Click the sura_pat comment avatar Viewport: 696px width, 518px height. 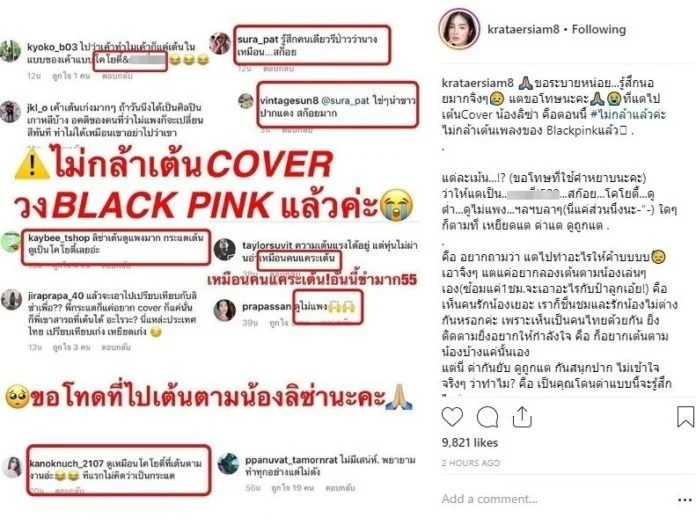coord(220,43)
